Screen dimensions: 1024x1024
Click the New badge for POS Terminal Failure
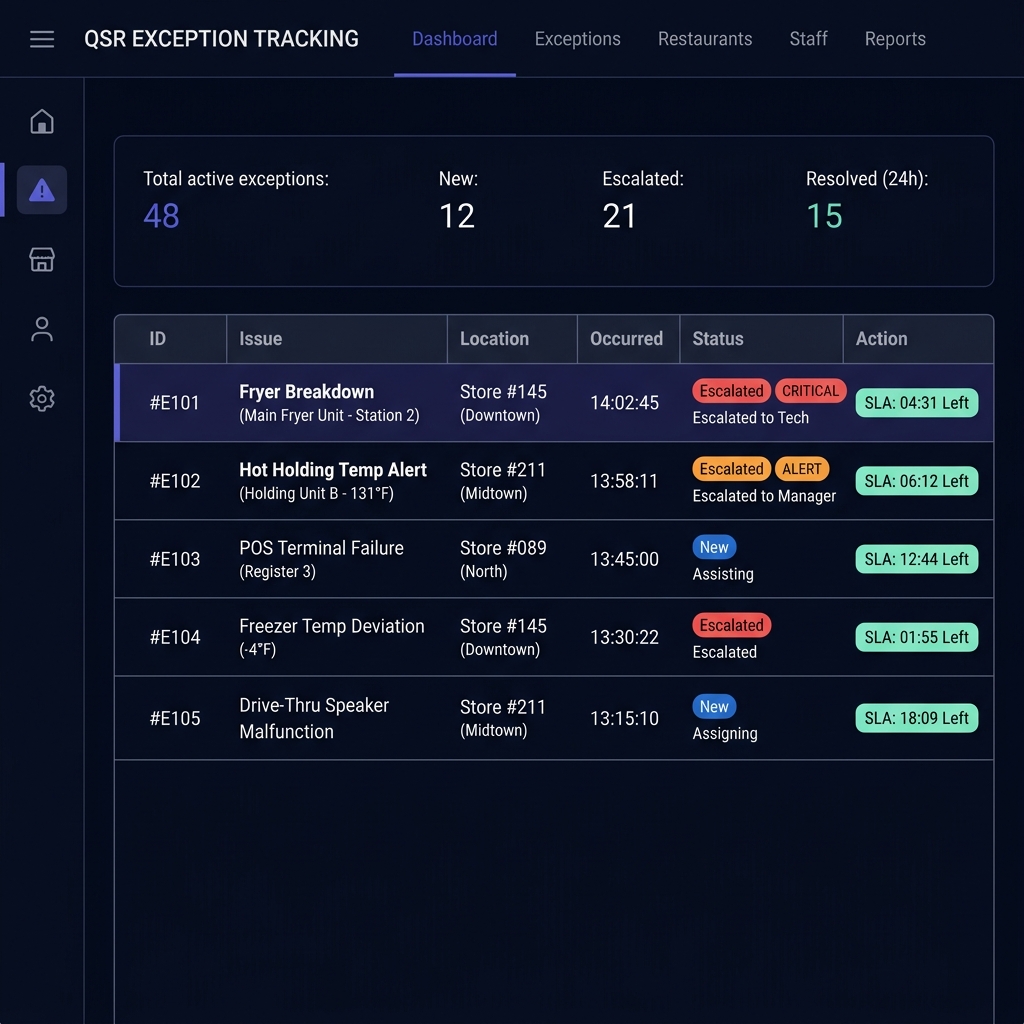[x=714, y=547]
